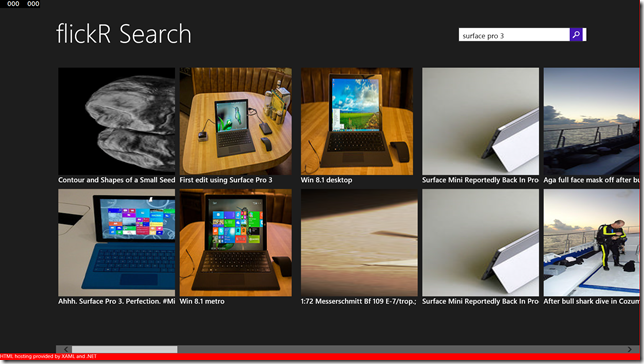644x364 pixels.
Task: Open the top Surface Mini Reportedly Back photo
Action: (x=481, y=121)
